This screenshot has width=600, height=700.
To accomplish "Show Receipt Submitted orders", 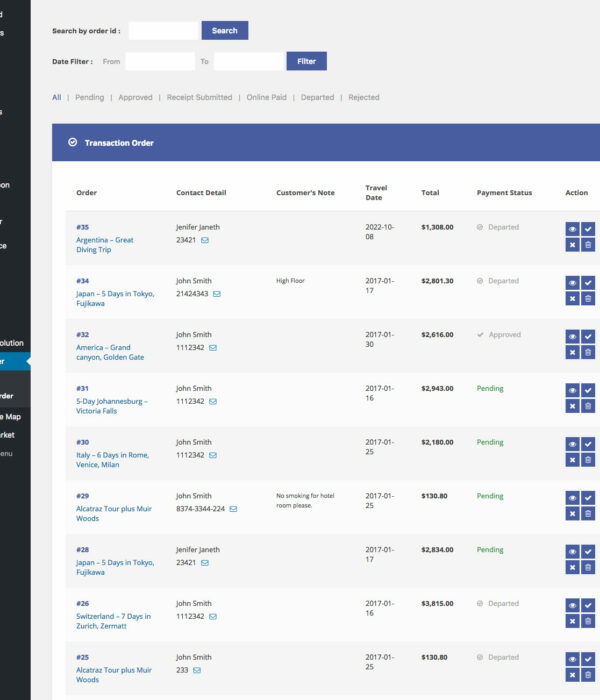I will 199,98.
